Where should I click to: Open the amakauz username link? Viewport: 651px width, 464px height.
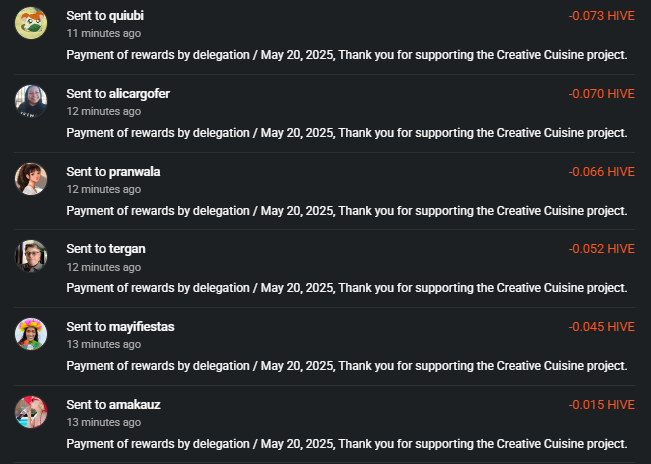(135, 405)
